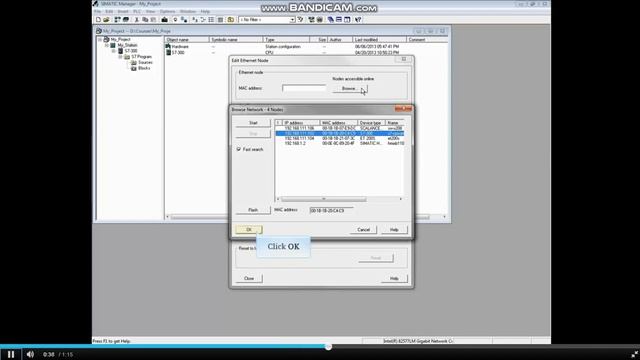Collapse the S7-300 tree expander
This screenshot has height=360, width=640.
[x=114, y=51]
